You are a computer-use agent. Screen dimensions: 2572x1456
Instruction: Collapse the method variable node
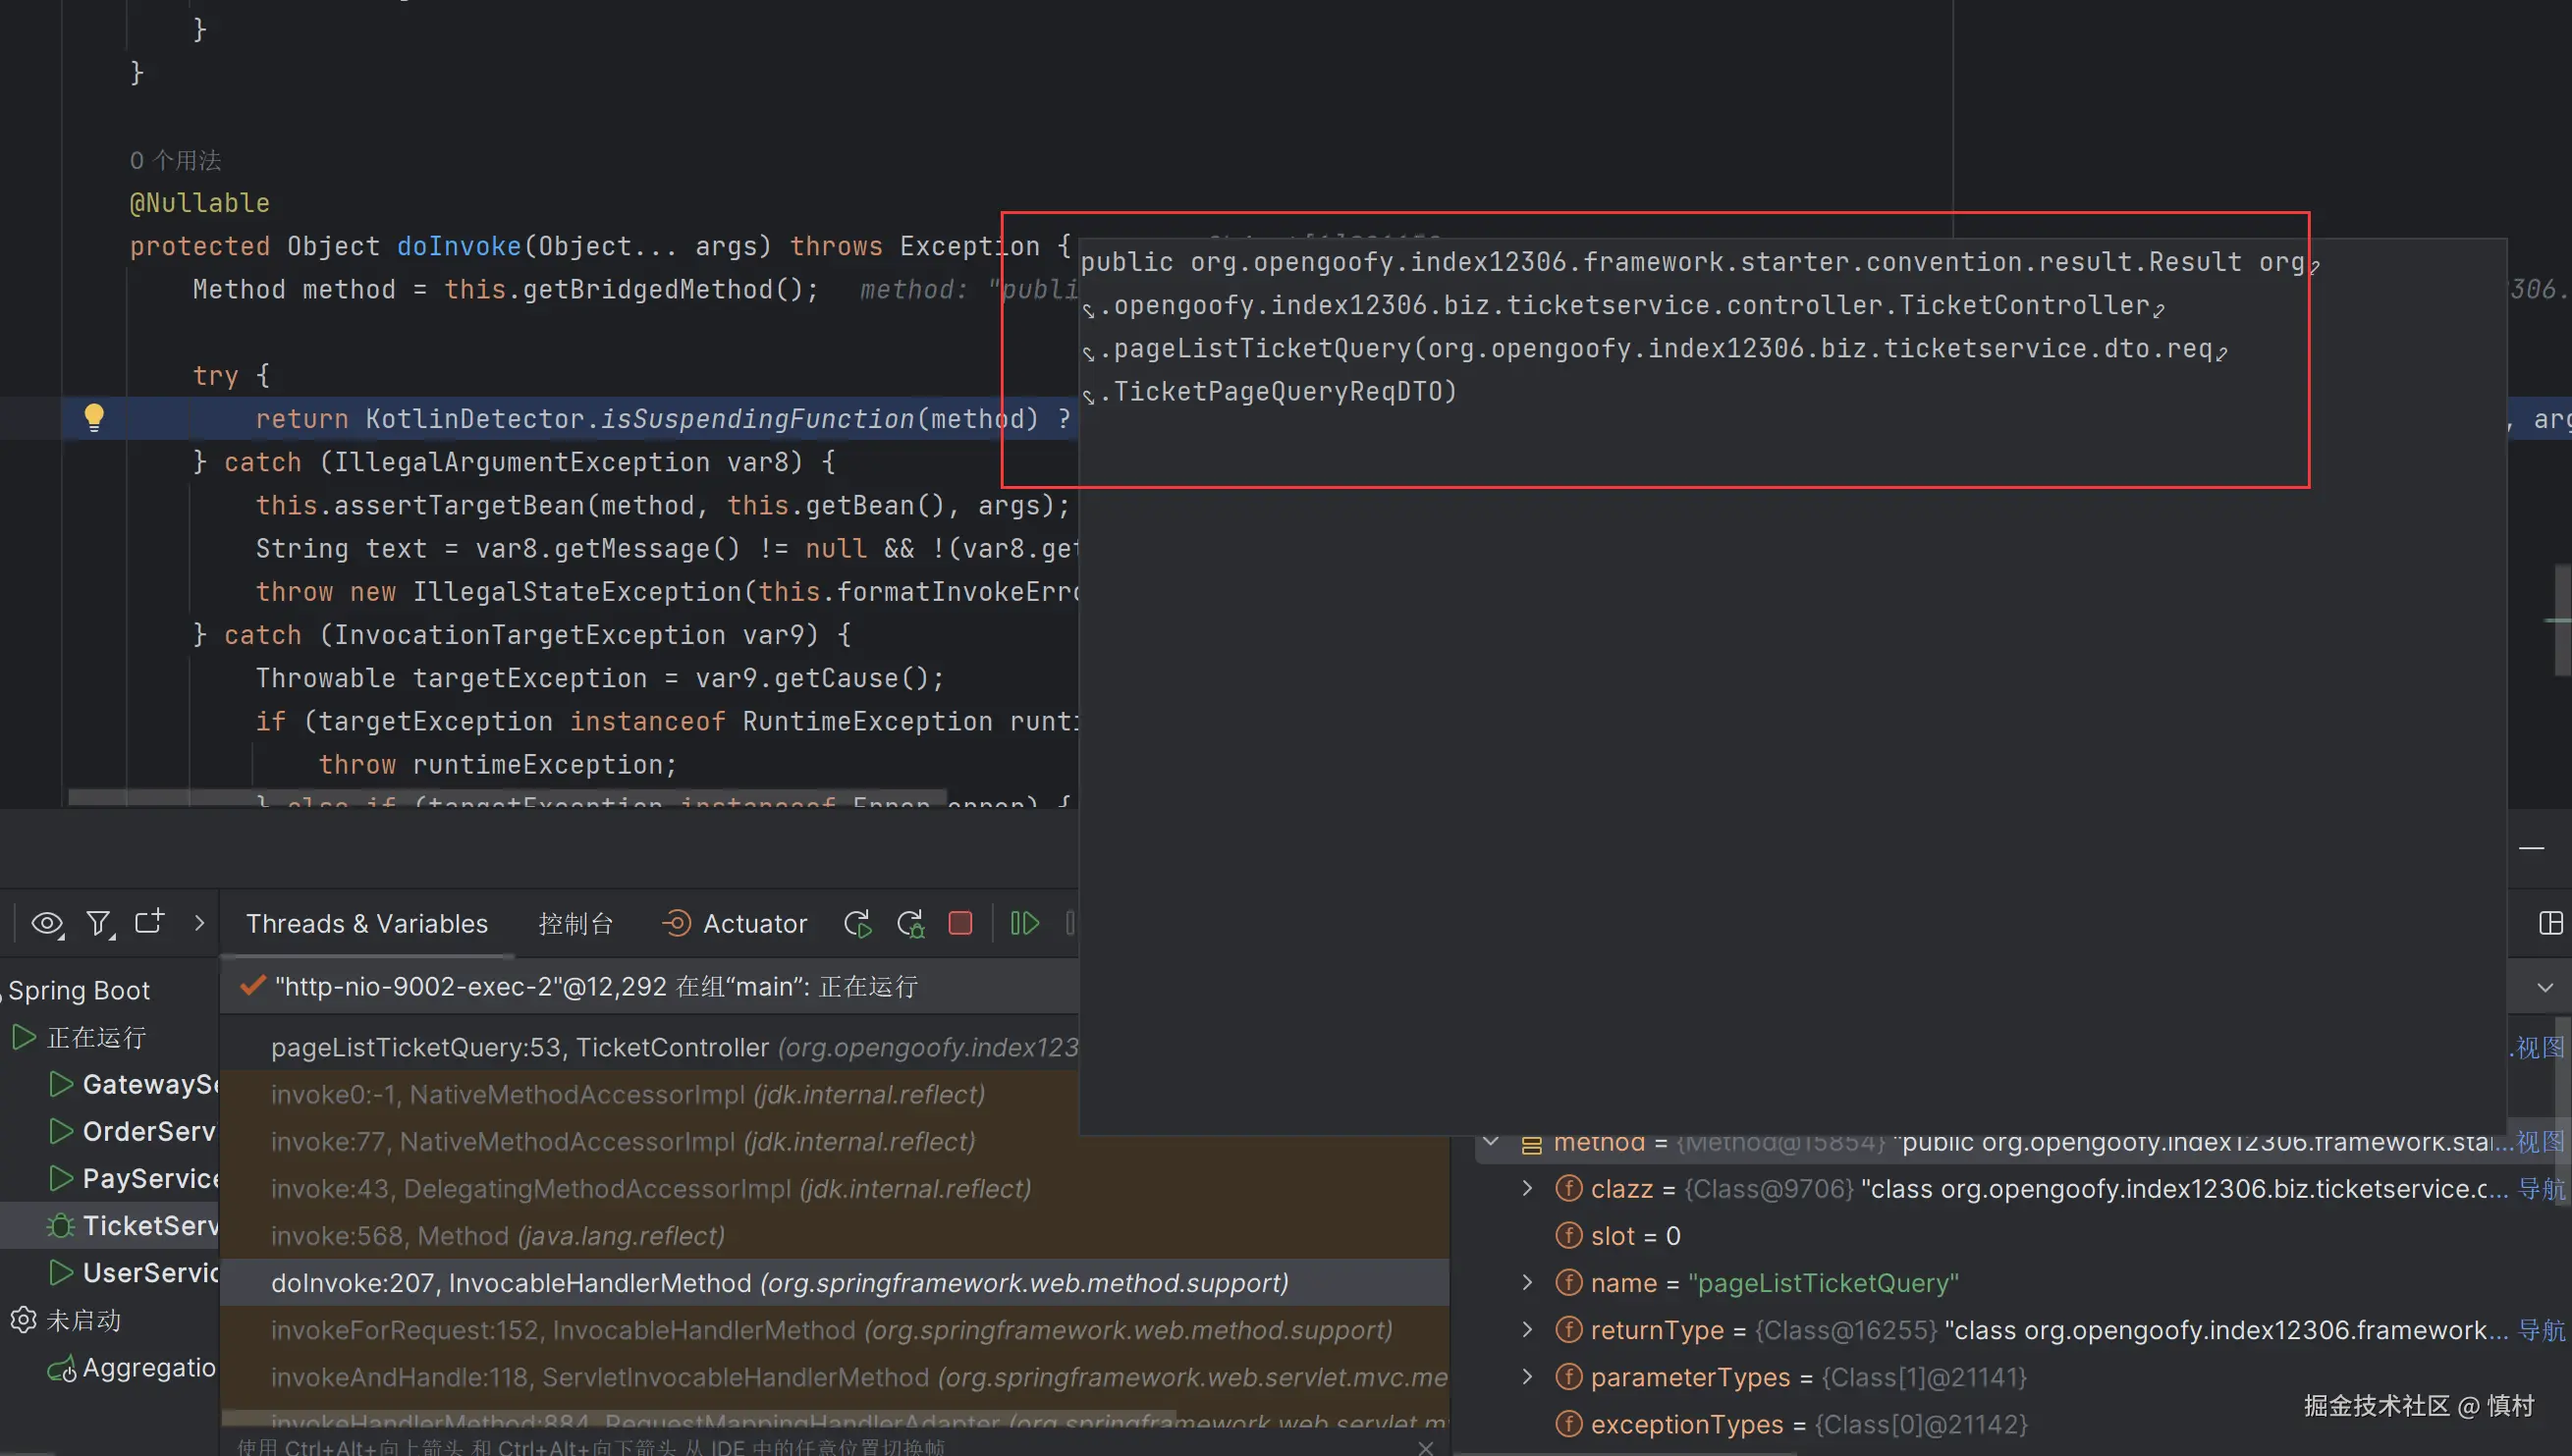tap(1491, 1142)
